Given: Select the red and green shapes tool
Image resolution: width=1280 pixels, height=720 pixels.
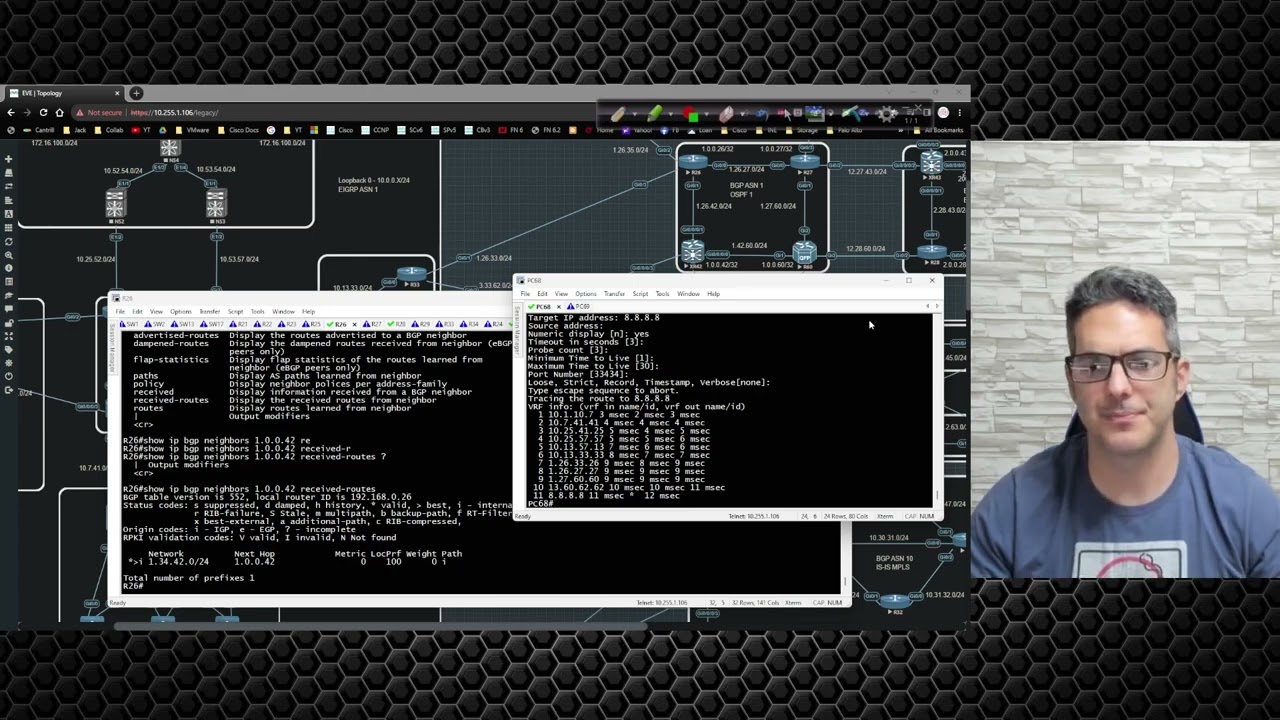Looking at the screenshot, I should tap(690, 114).
